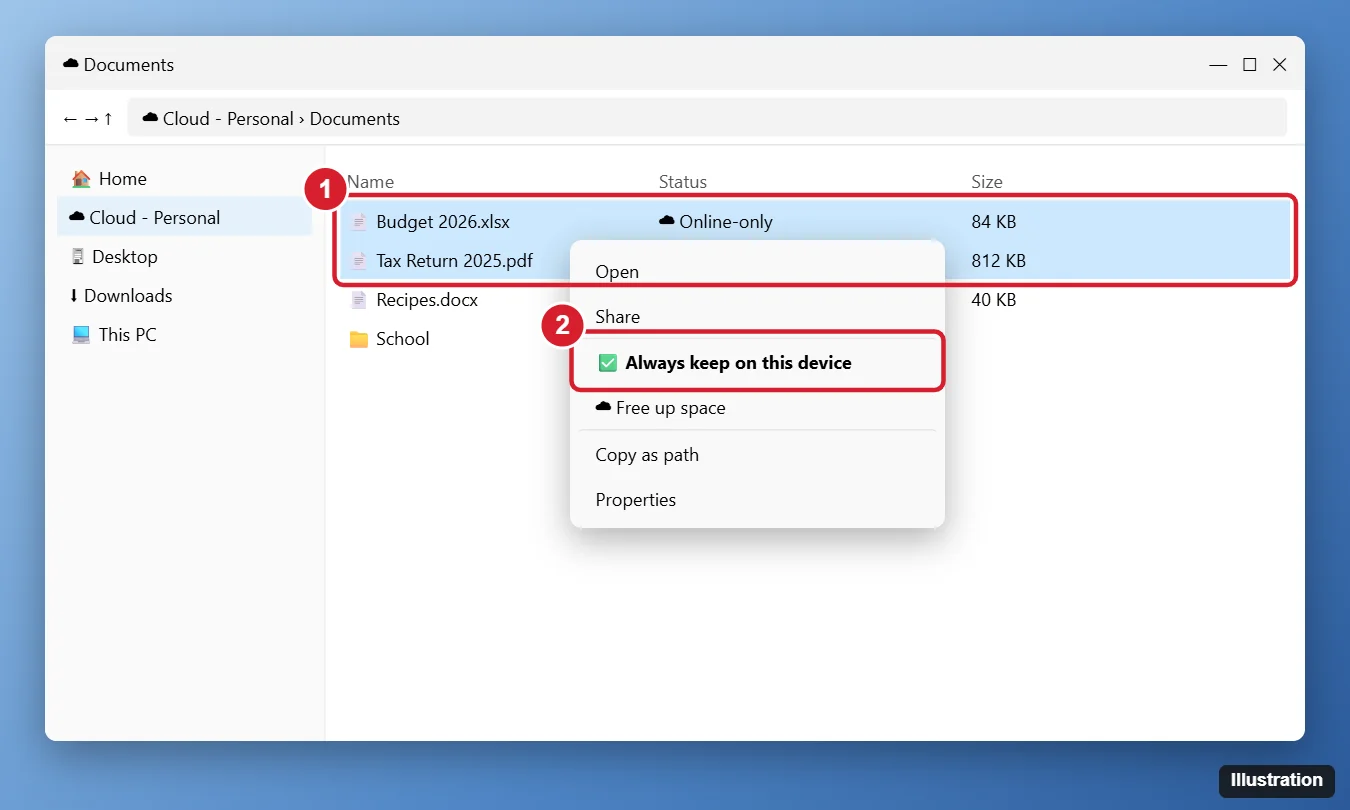Click the monitor icon beside Desktop
The image size is (1350, 810).
point(78,257)
